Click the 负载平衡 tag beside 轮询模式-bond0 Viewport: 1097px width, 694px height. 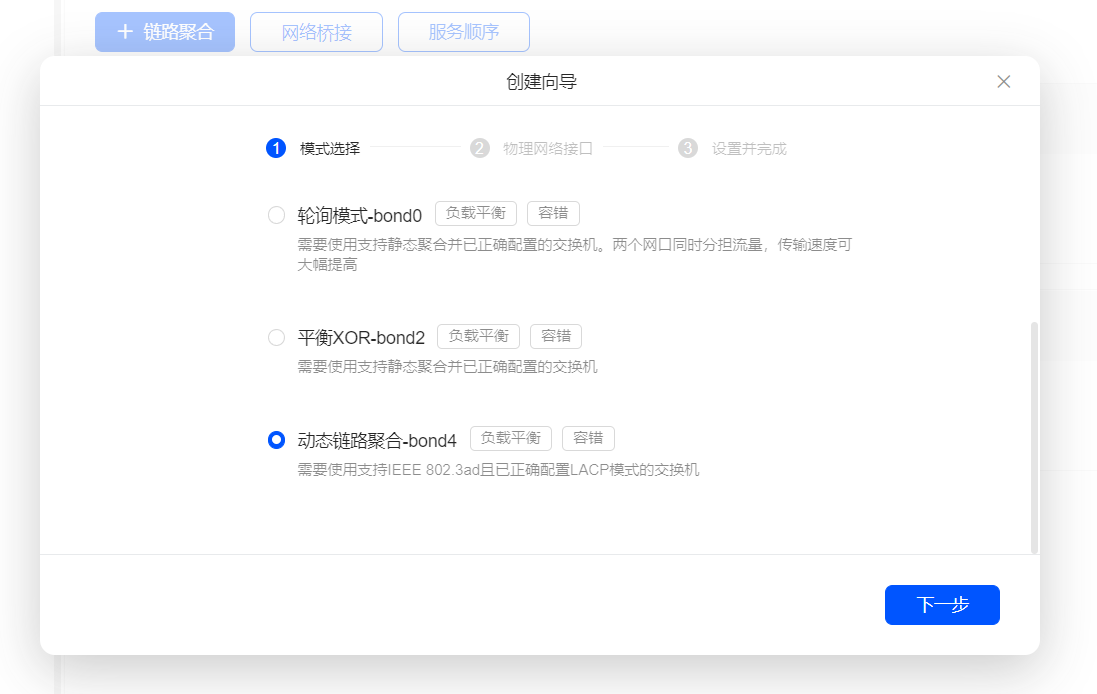[476, 213]
